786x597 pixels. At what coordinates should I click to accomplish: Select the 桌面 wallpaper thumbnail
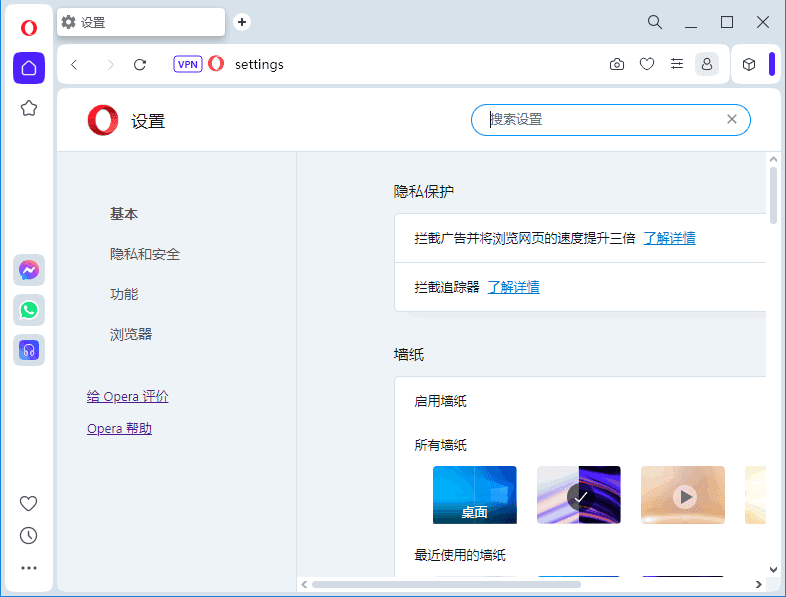coord(474,495)
